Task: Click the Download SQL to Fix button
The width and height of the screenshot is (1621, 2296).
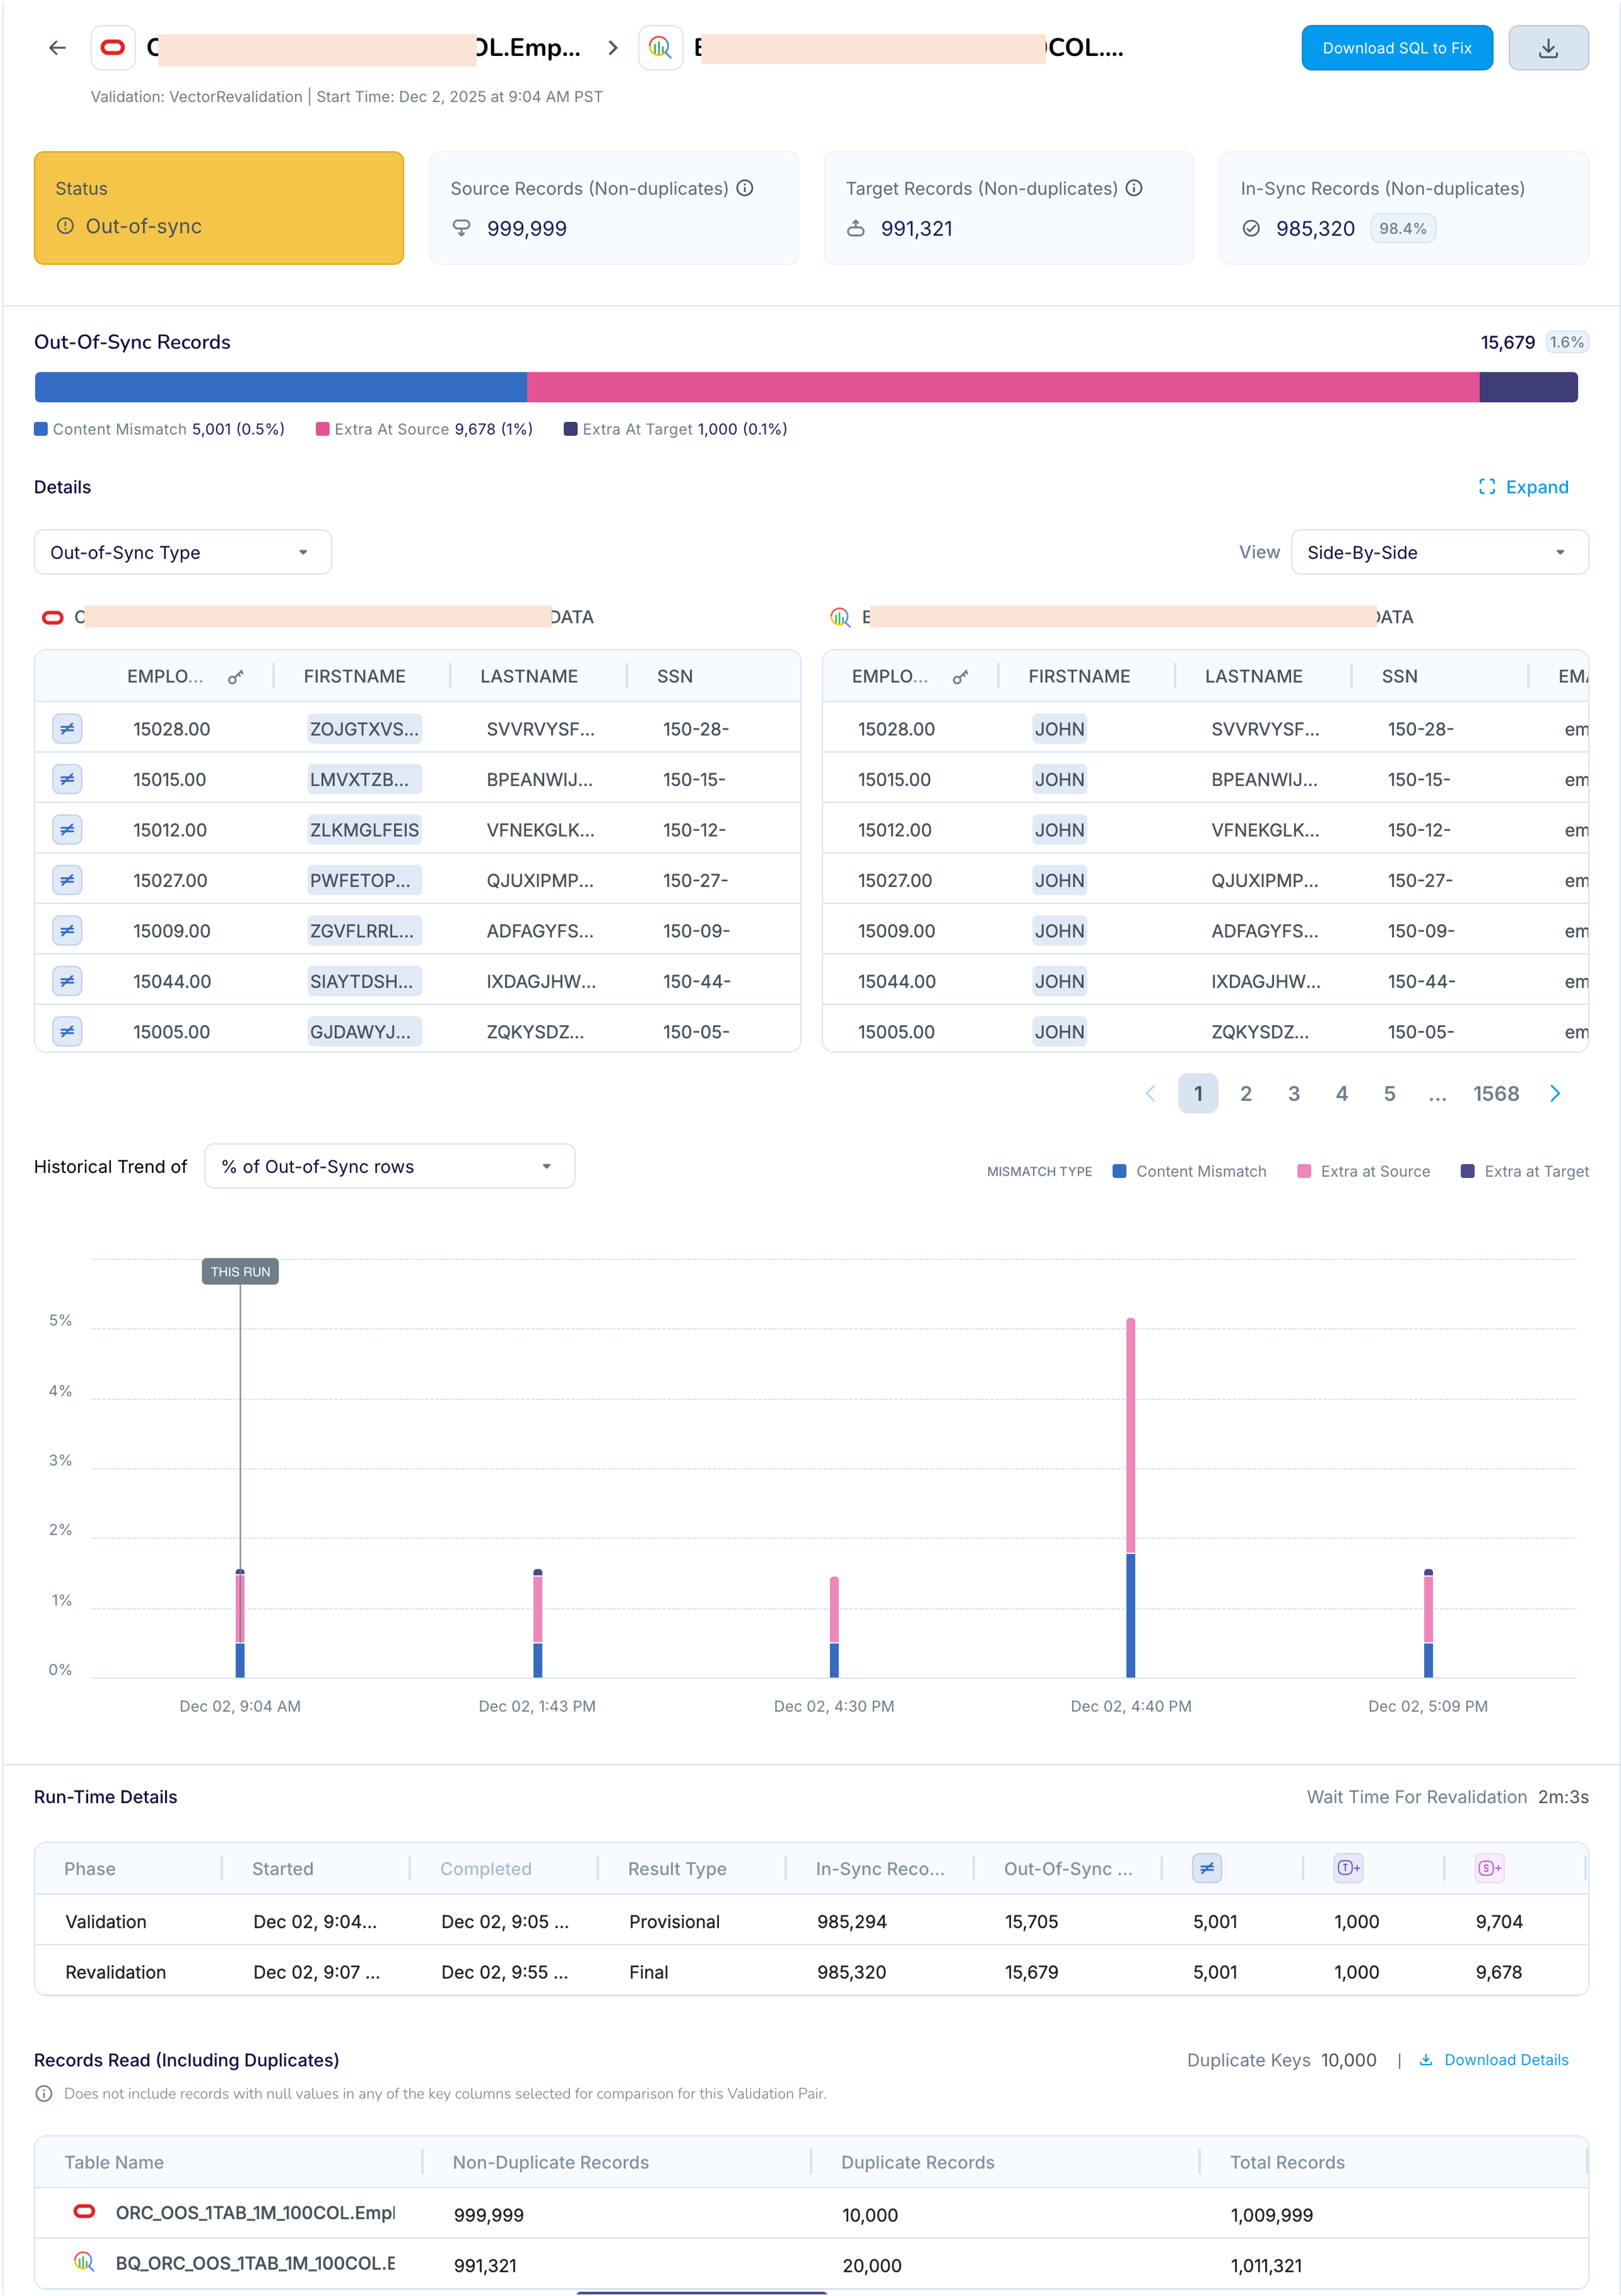Action: [1396, 47]
